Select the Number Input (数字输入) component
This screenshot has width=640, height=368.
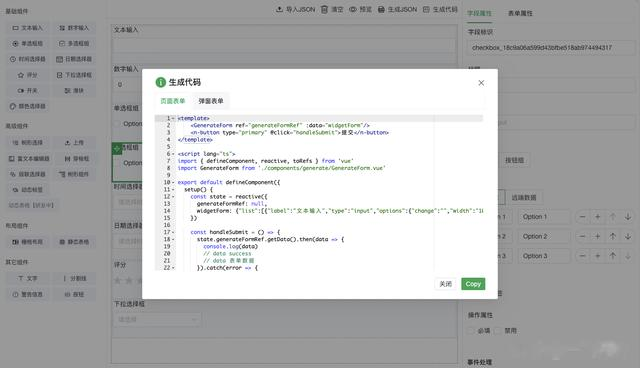[74, 28]
